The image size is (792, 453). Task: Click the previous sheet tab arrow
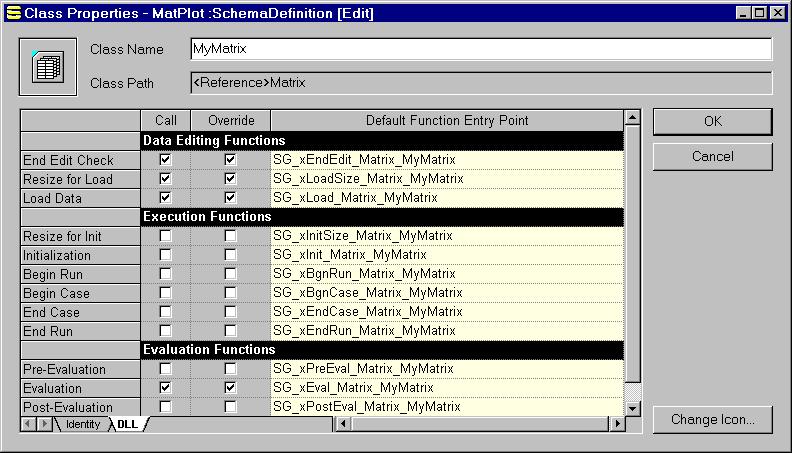(x=29, y=425)
